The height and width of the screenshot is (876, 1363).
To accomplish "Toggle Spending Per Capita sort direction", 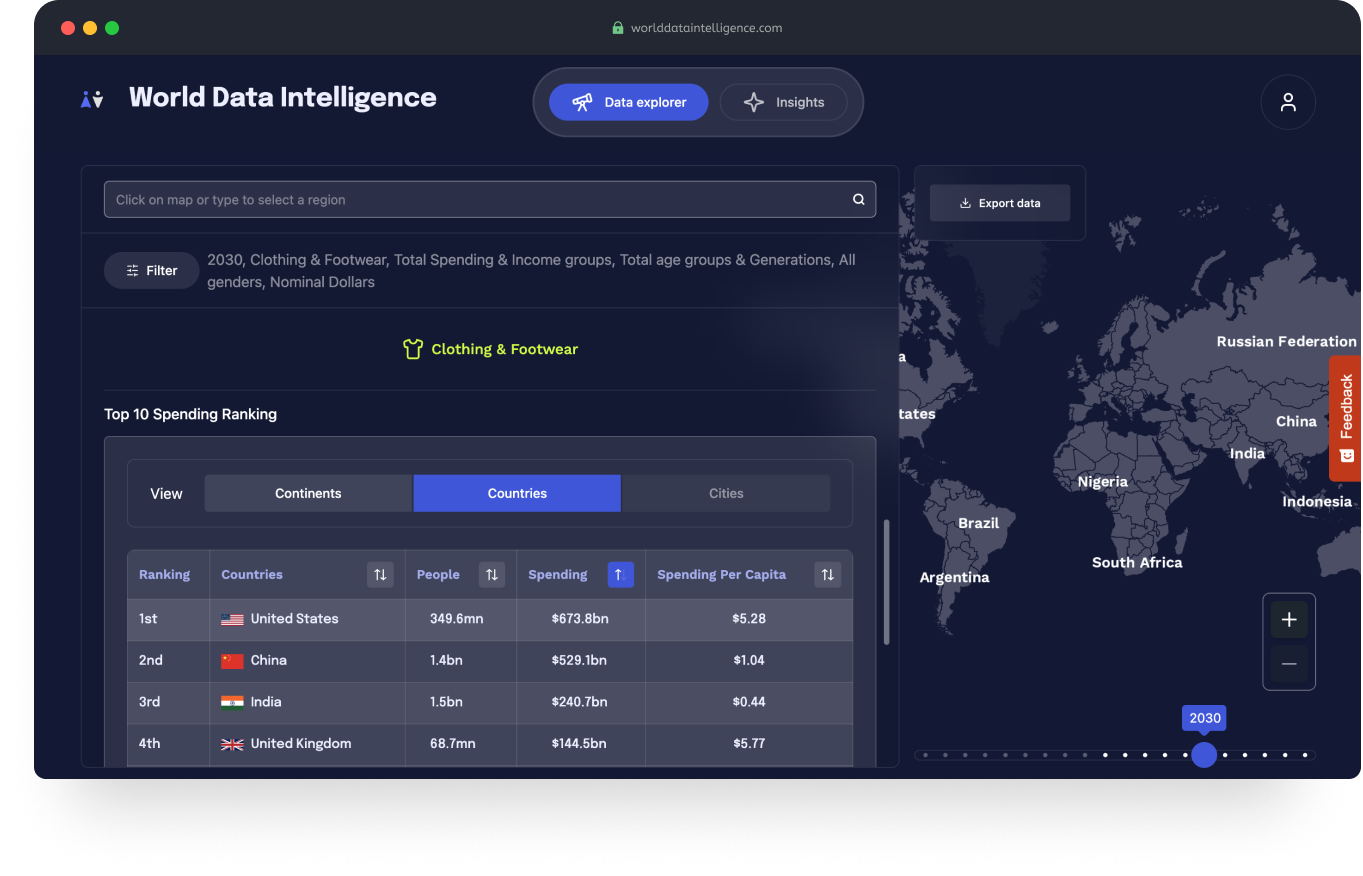I will [x=827, y=574].
